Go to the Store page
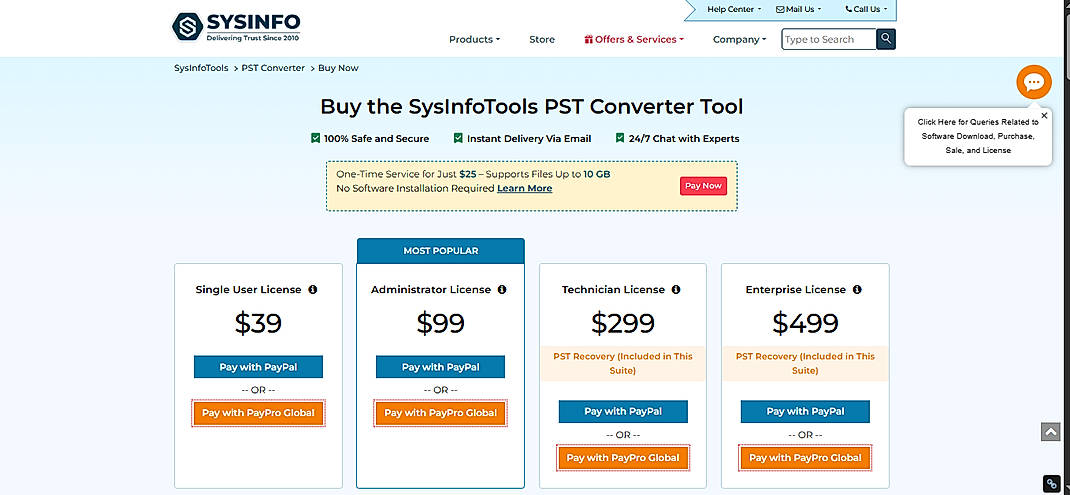 [542, 40]
